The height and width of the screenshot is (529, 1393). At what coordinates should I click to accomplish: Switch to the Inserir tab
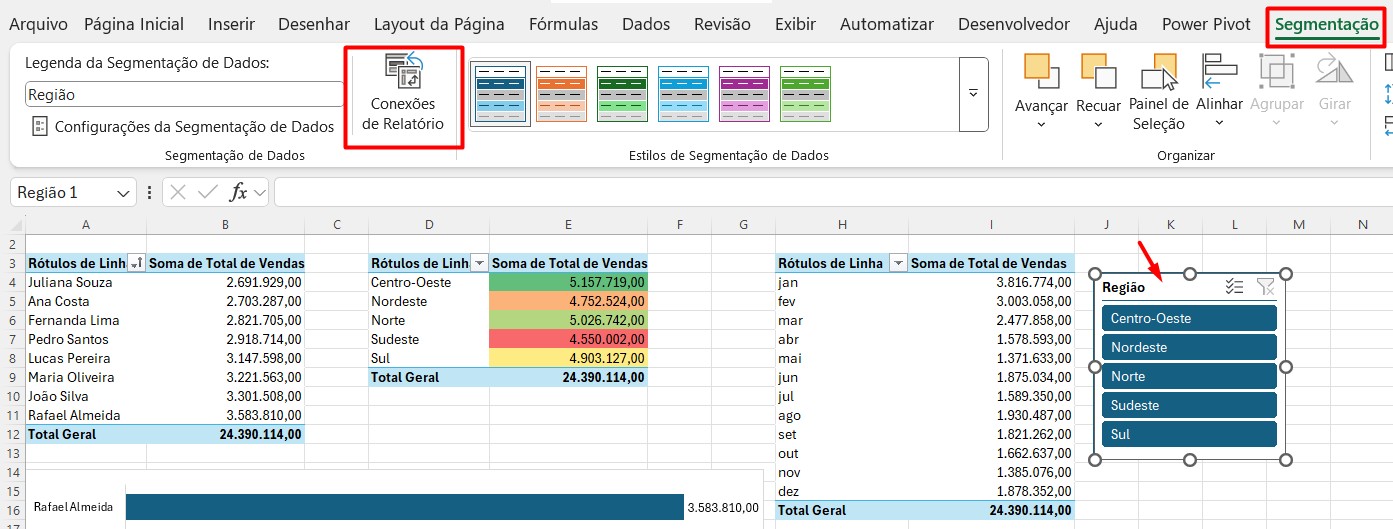click(231, 24)
